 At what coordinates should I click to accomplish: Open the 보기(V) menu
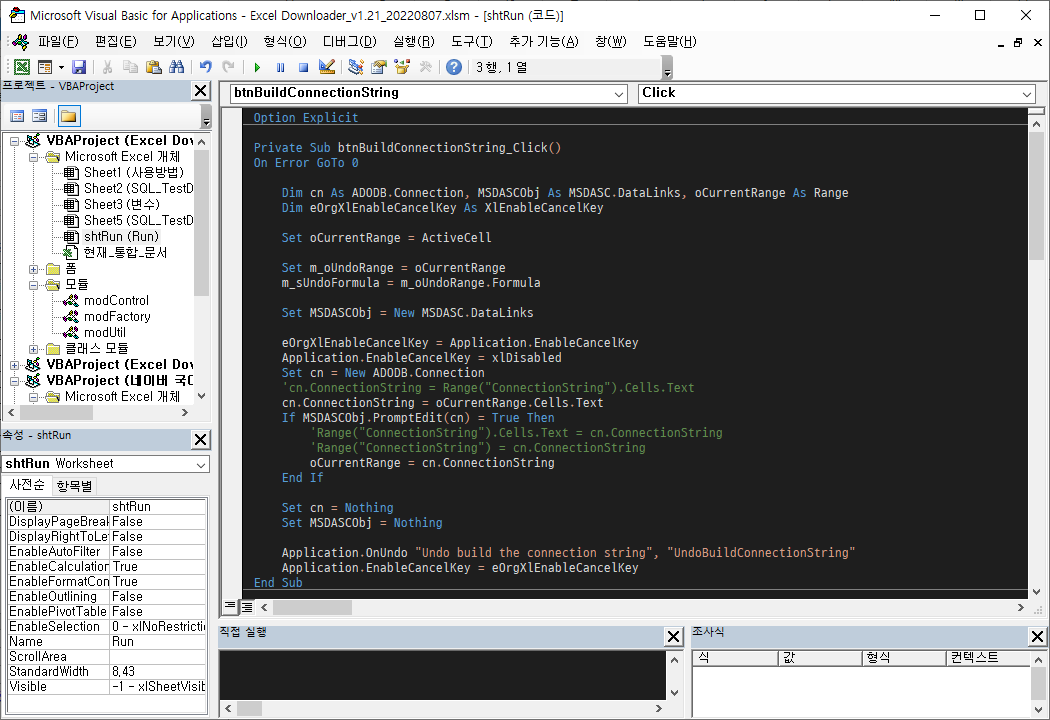click(x=173, y=42)
